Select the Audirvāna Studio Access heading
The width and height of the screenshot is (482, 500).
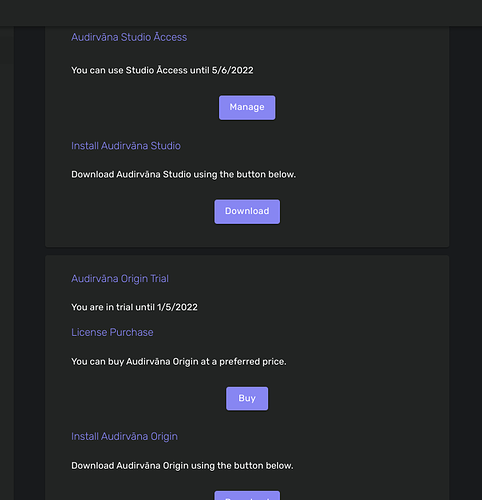point(129,37)
